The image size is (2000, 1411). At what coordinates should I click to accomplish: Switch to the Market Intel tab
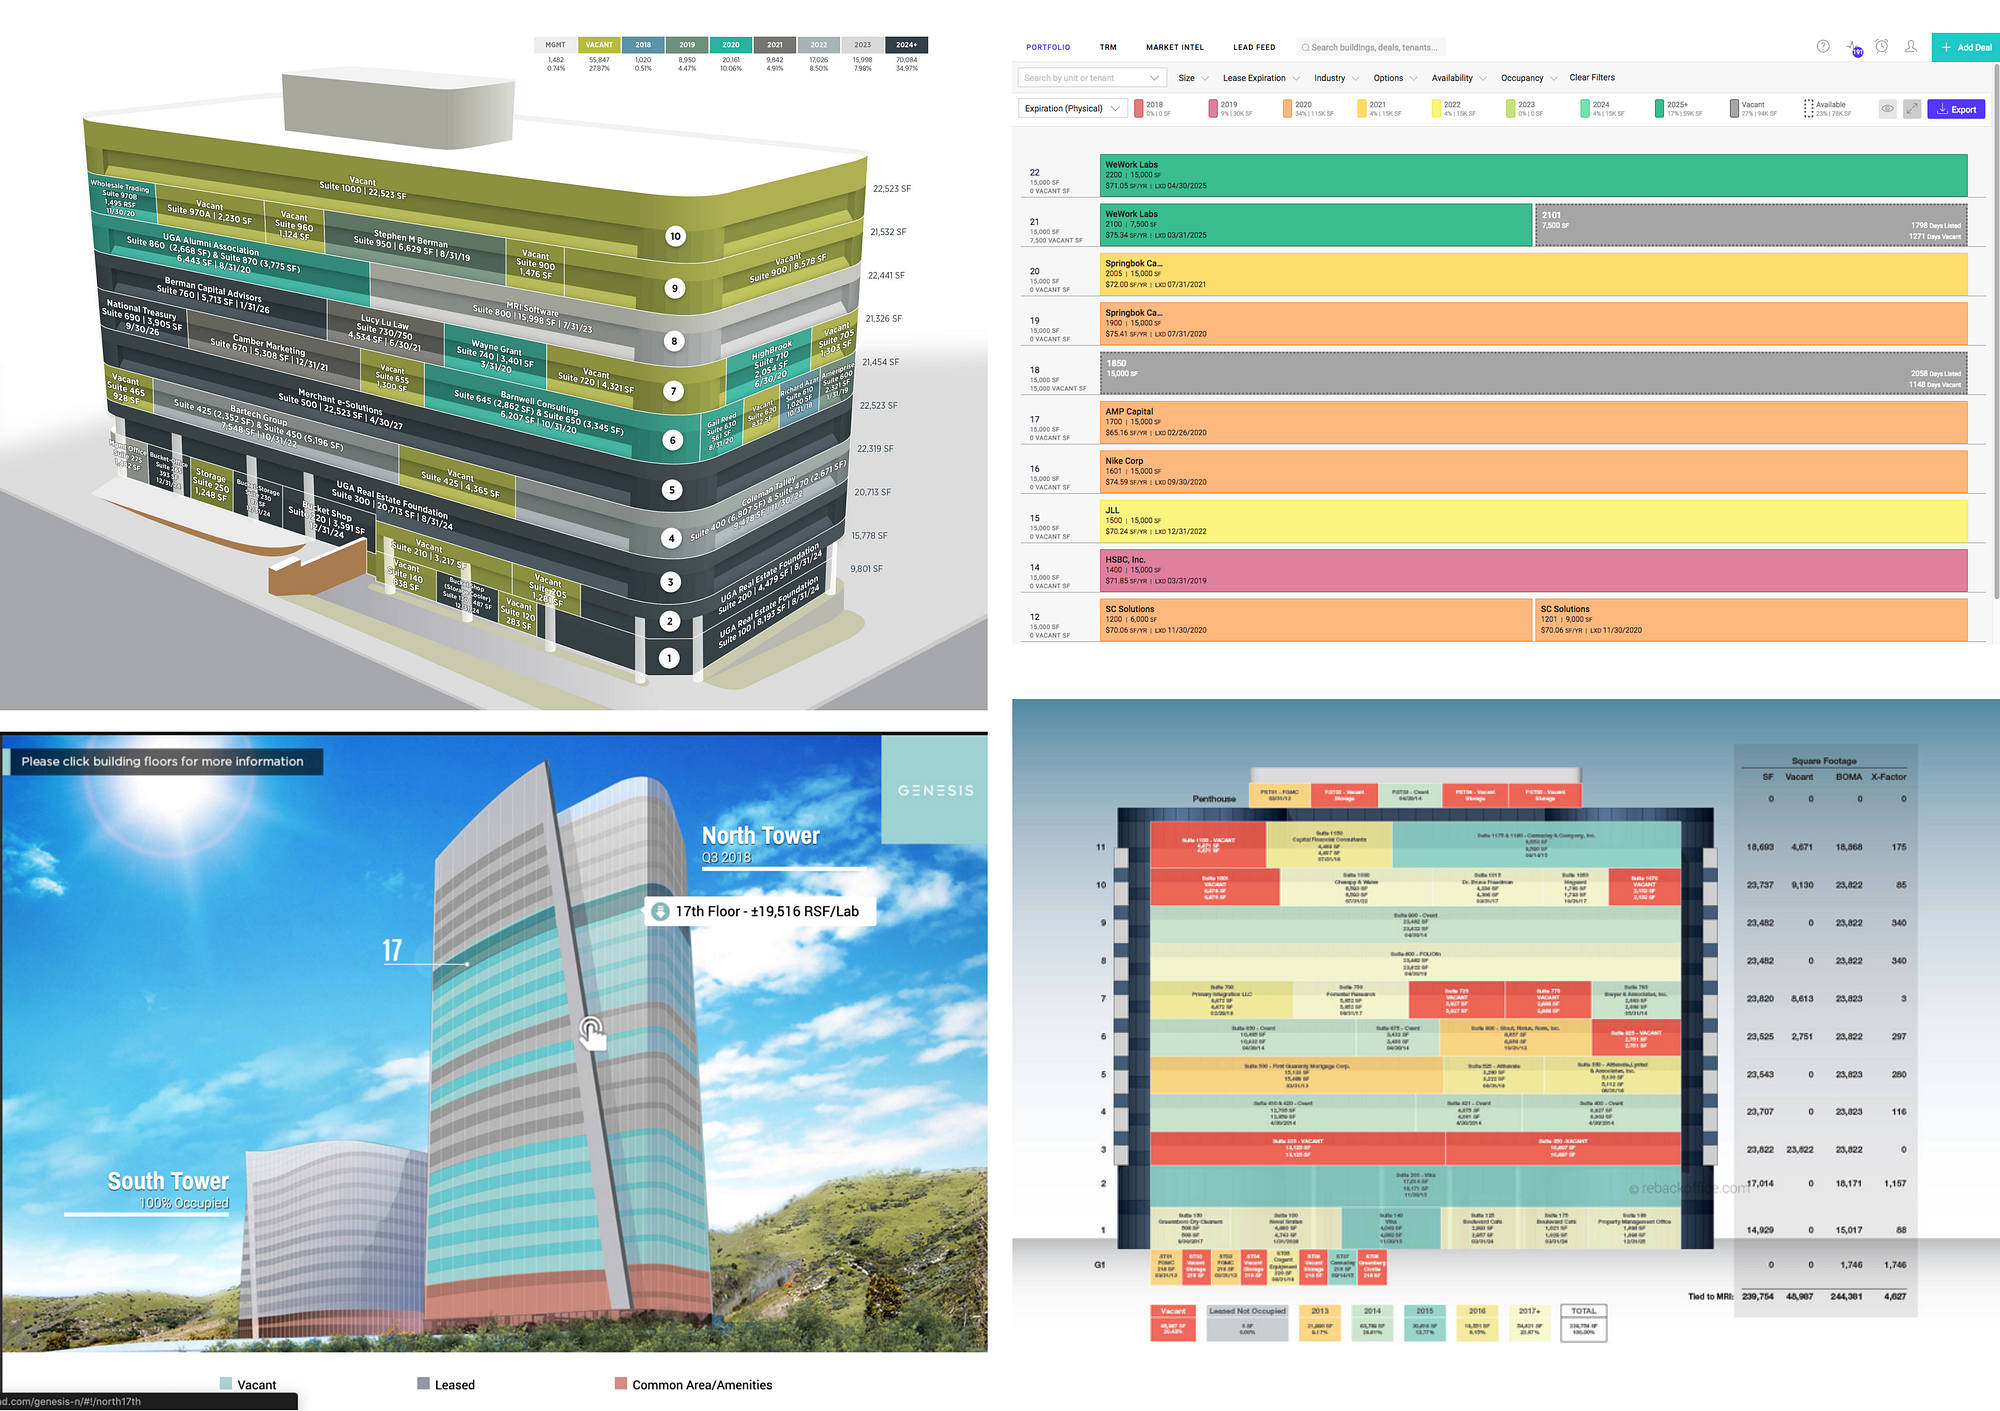point(1175,47)
